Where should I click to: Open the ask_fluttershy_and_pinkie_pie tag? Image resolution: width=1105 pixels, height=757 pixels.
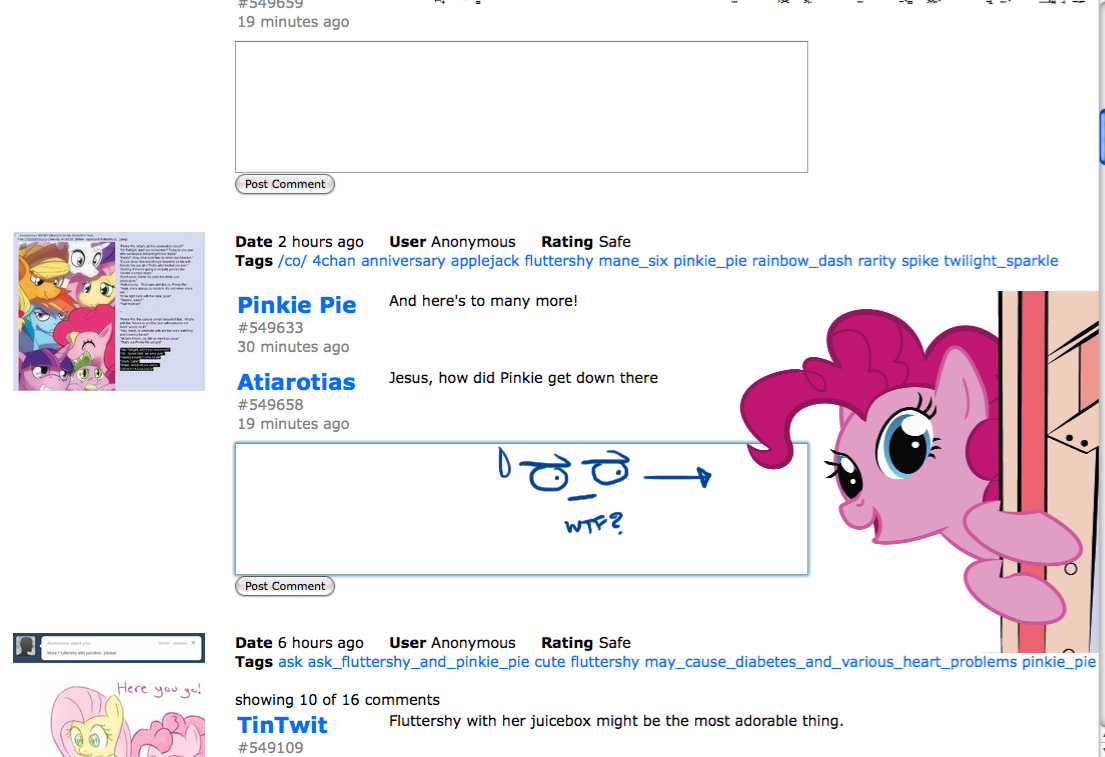click(x=418, y=663)
